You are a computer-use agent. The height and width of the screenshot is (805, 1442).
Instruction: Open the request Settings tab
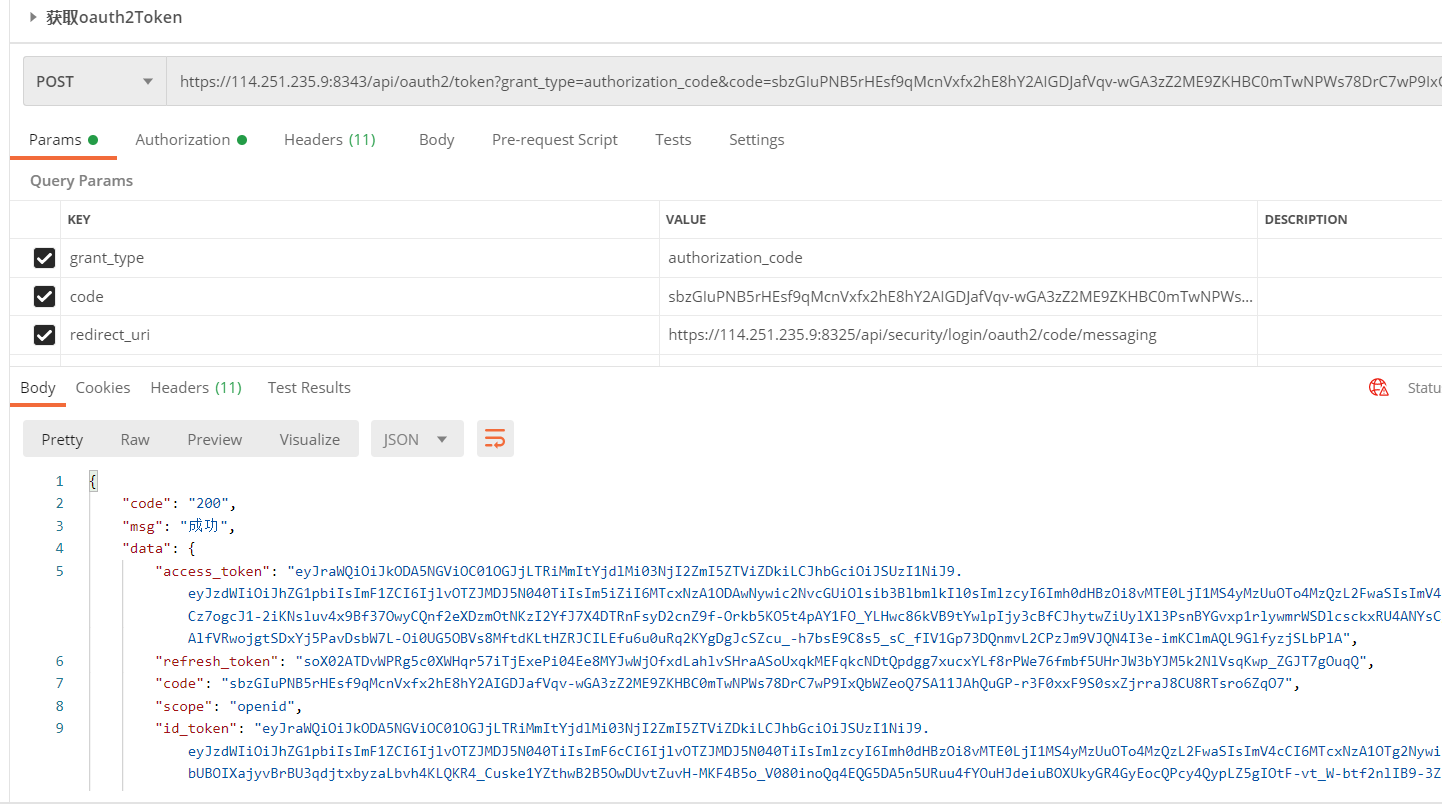tap(756, 140)
